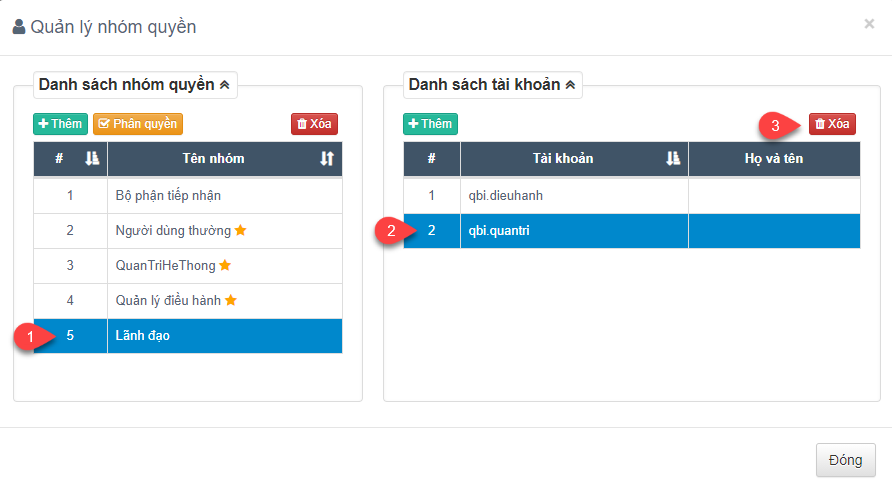Viewport: 892px width, 489px height.
Task: Delete selected account using 'Xóa' button
Action: [832, 124]
